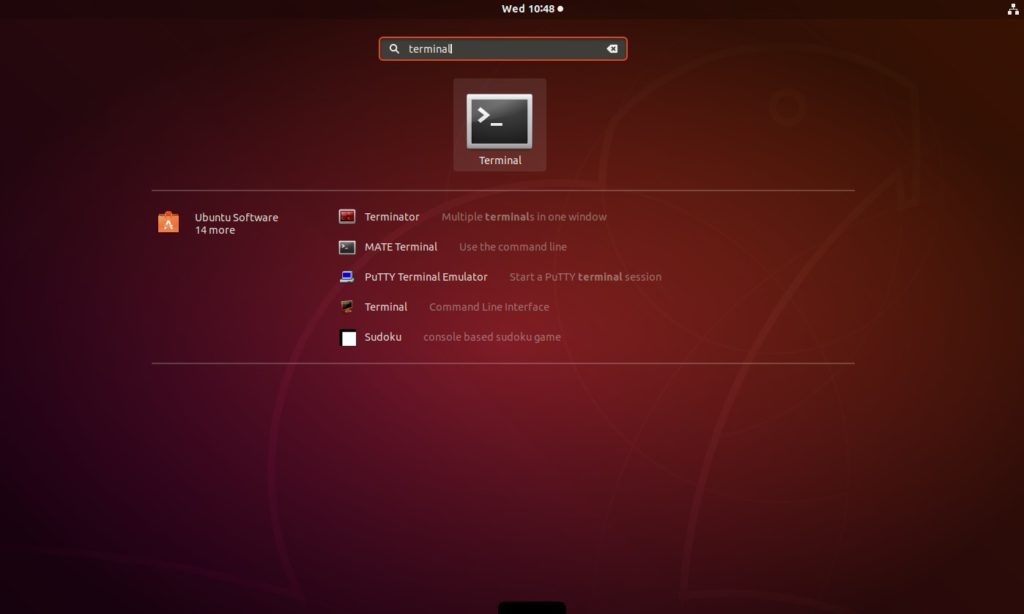The height and width of the screenshot is (614, 1024).
Task: Click the Terminal label under the highlighted icon
Action: coord(499,159)
